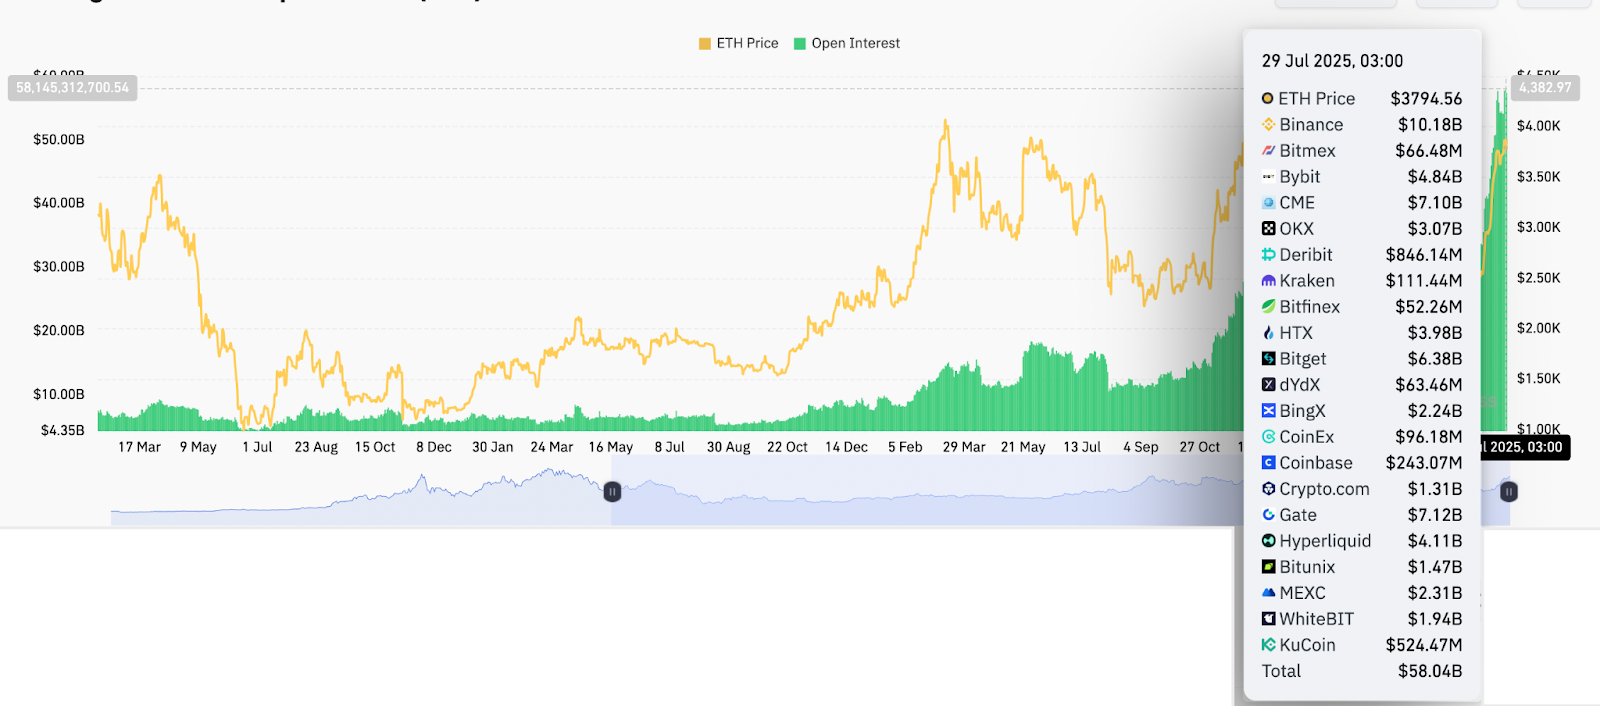Click the Bitfinex leaf icon

coord(1268,307)
